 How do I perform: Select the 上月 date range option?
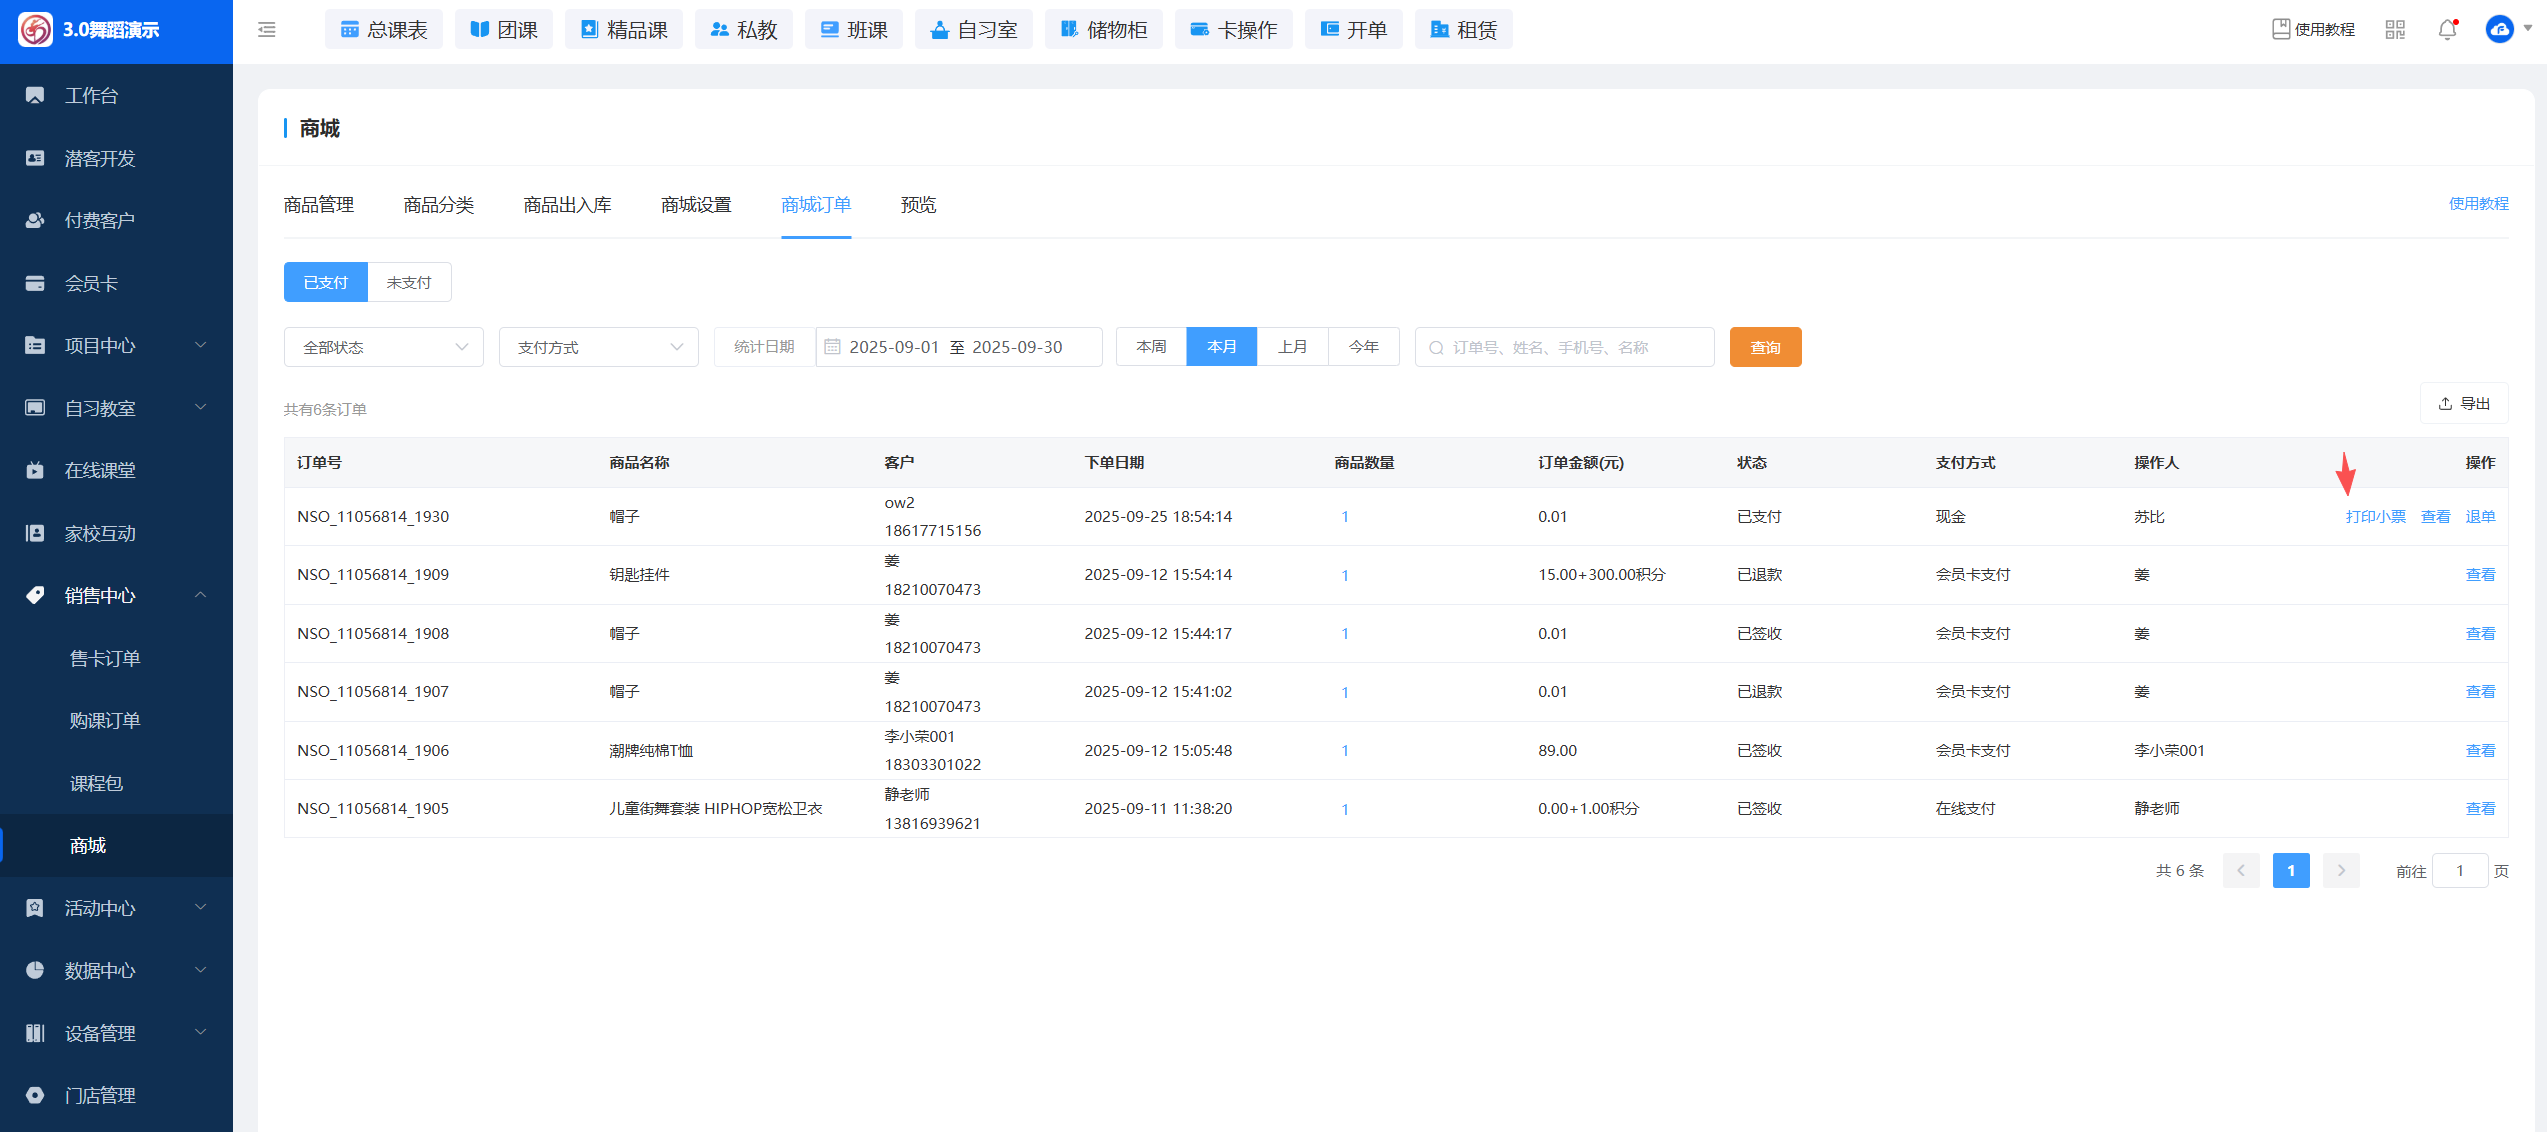(x=1292, y=347)
